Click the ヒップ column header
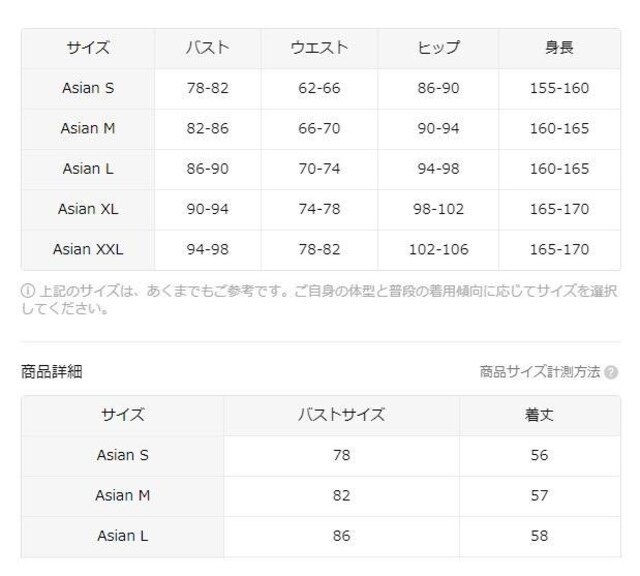The width and height of the screenshot is (640, 576). [x=438, y=49]
